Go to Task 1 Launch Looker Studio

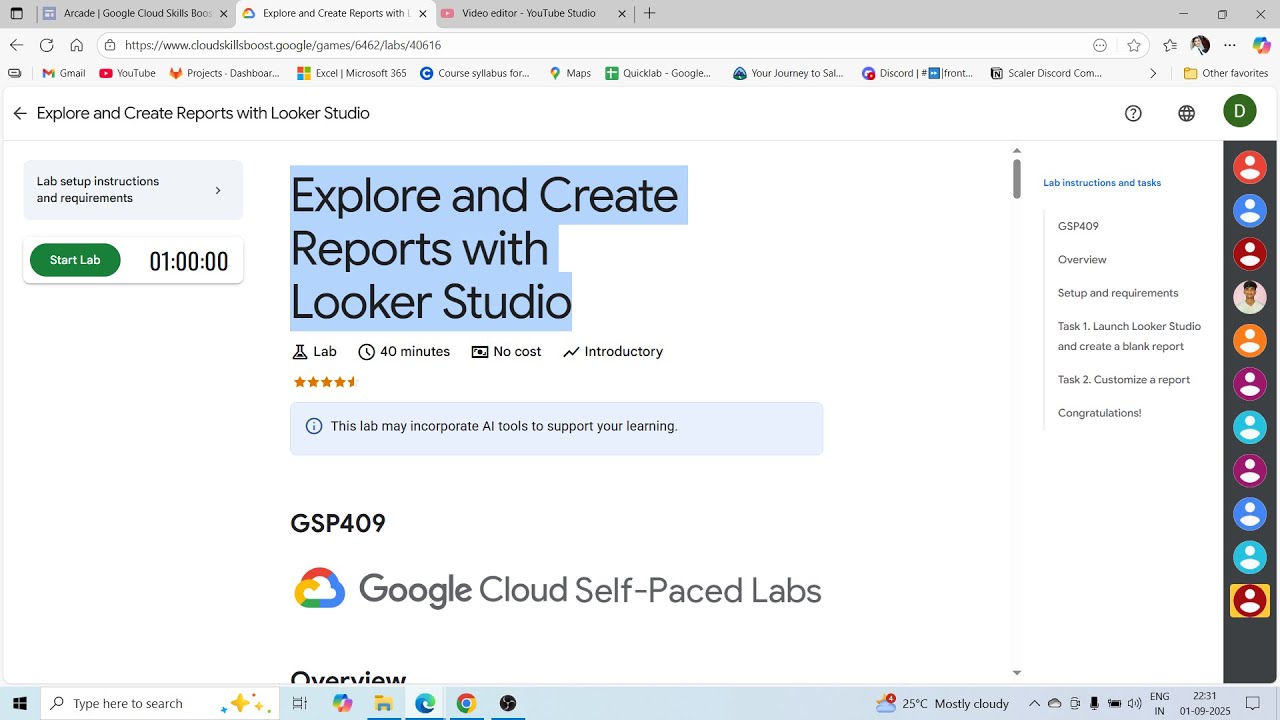click(1129, 336)
